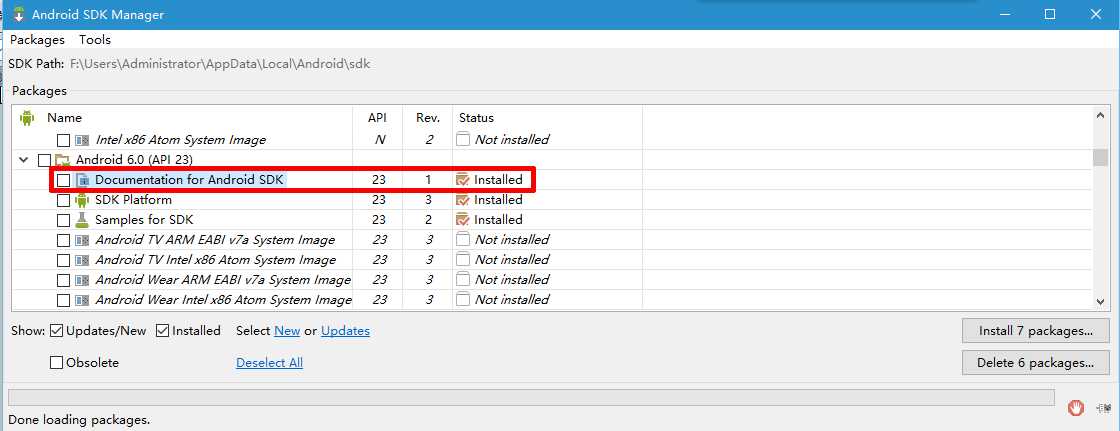
Task: Check the Android TV ARM EABI v7a box
Action: coord(64,240)
